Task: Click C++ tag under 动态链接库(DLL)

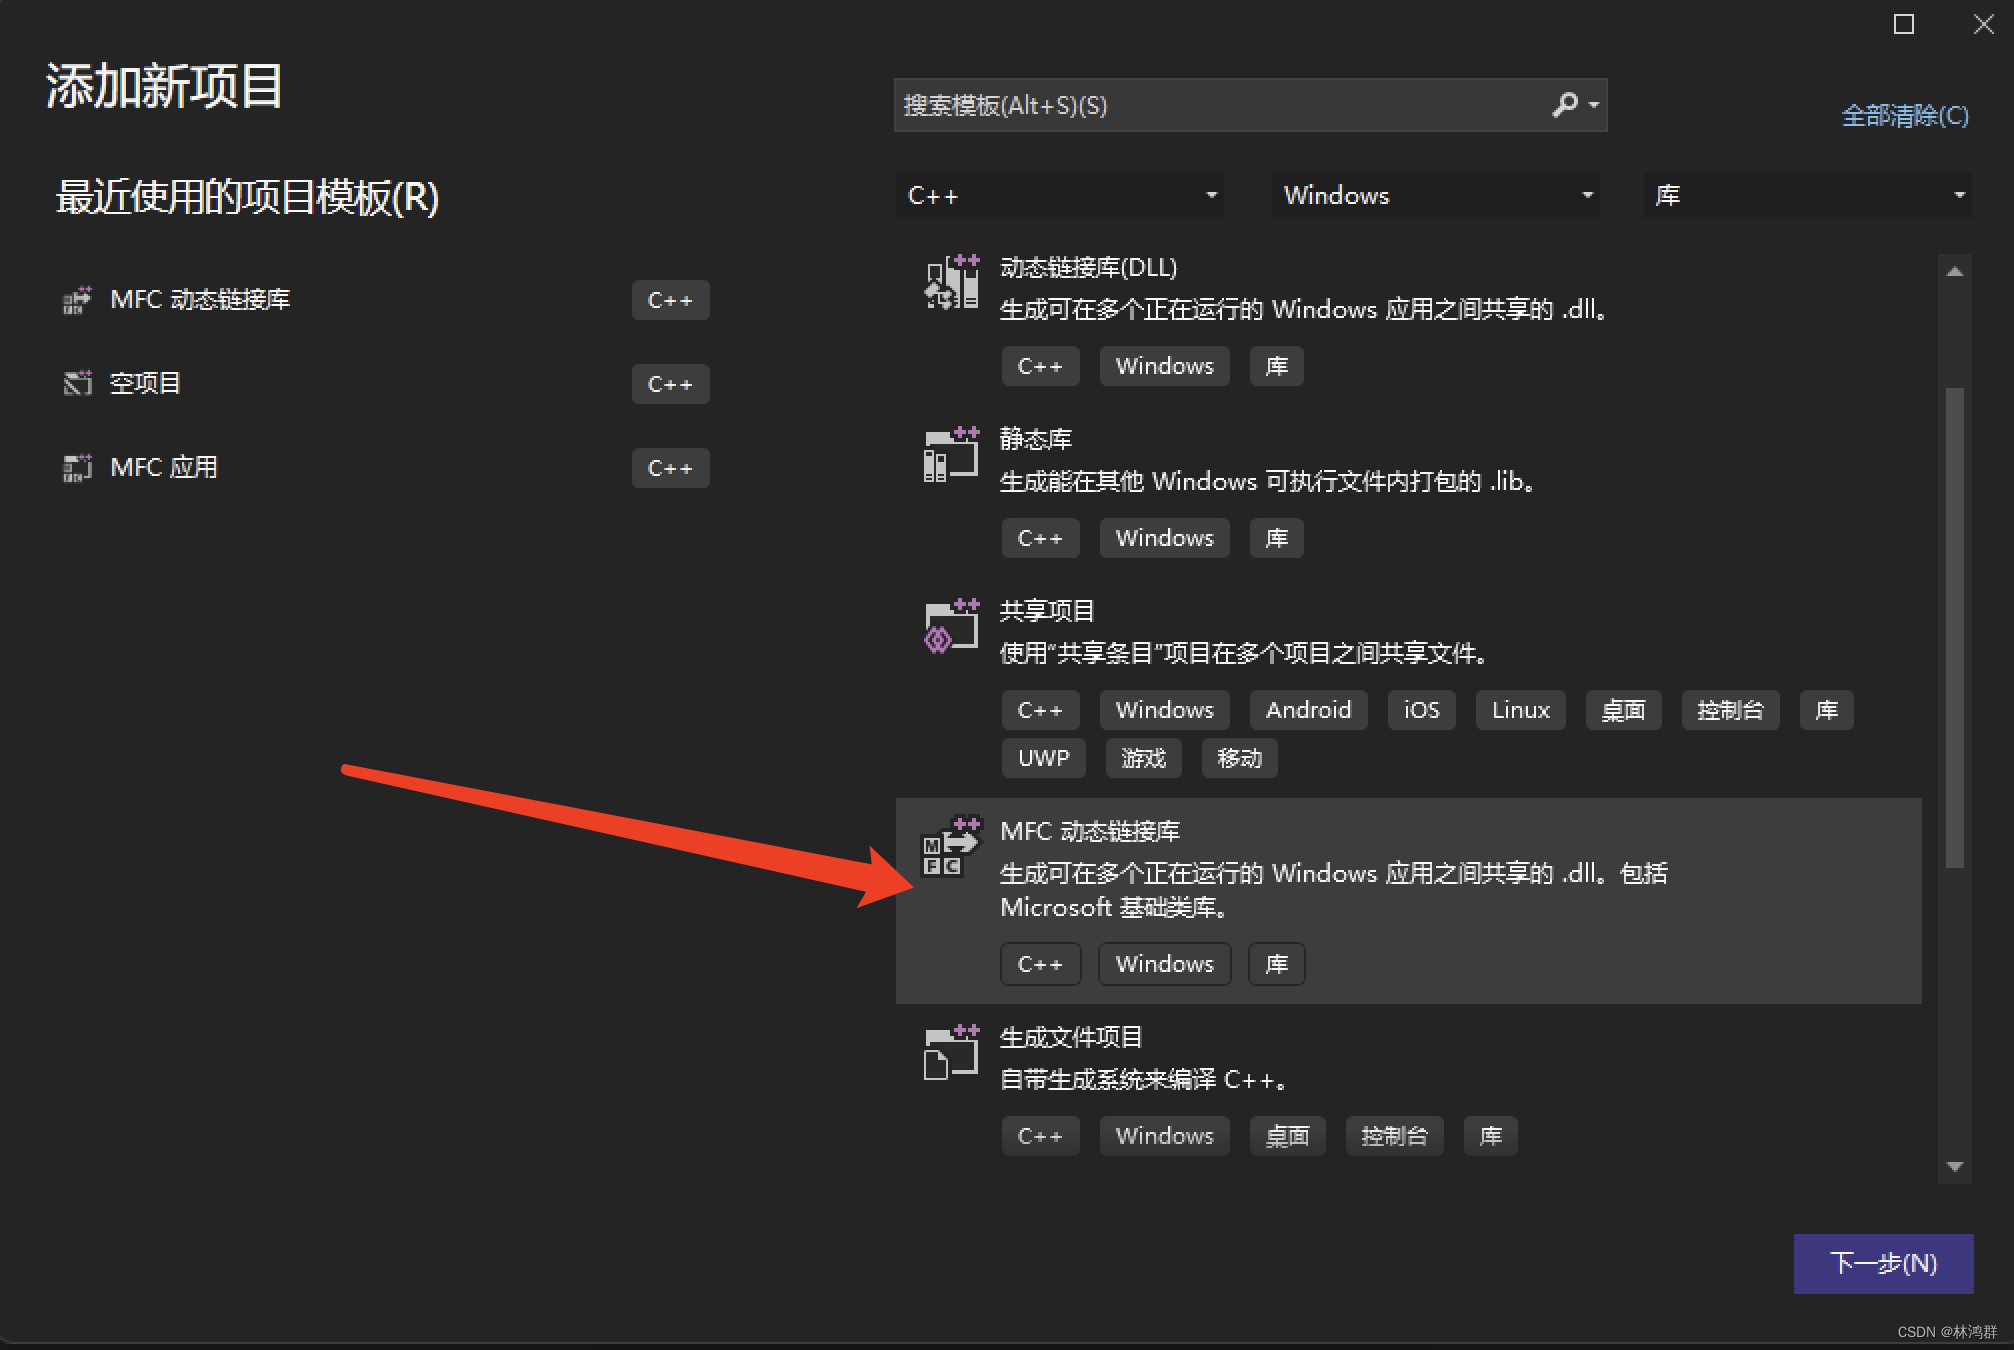Action: [x=1040, y=366]
